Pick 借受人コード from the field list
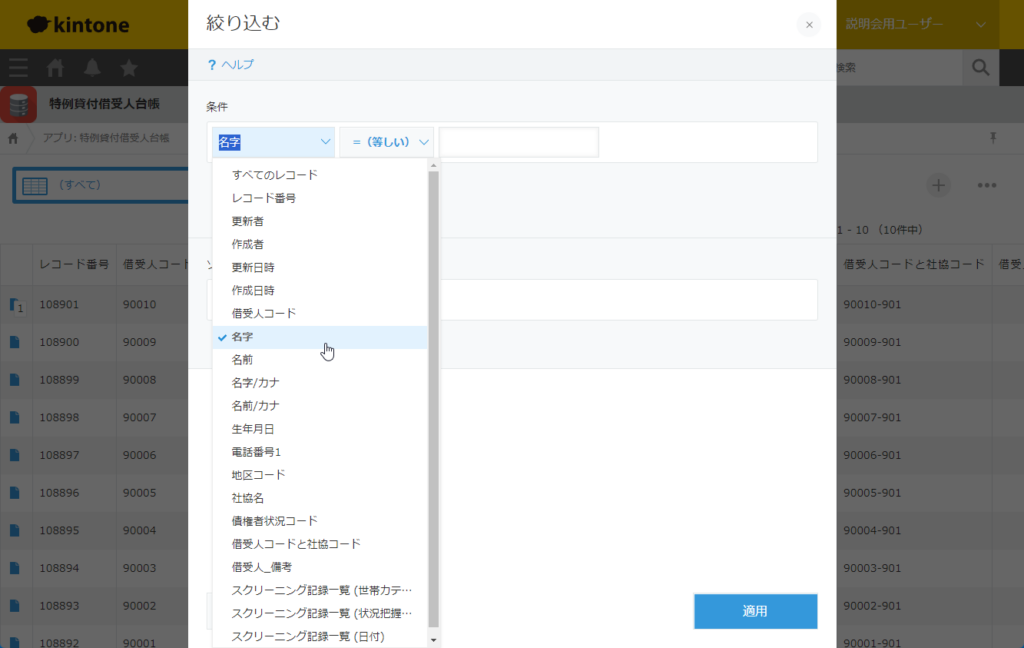Screen dimensions: 1024x648 tap(263, 314)
